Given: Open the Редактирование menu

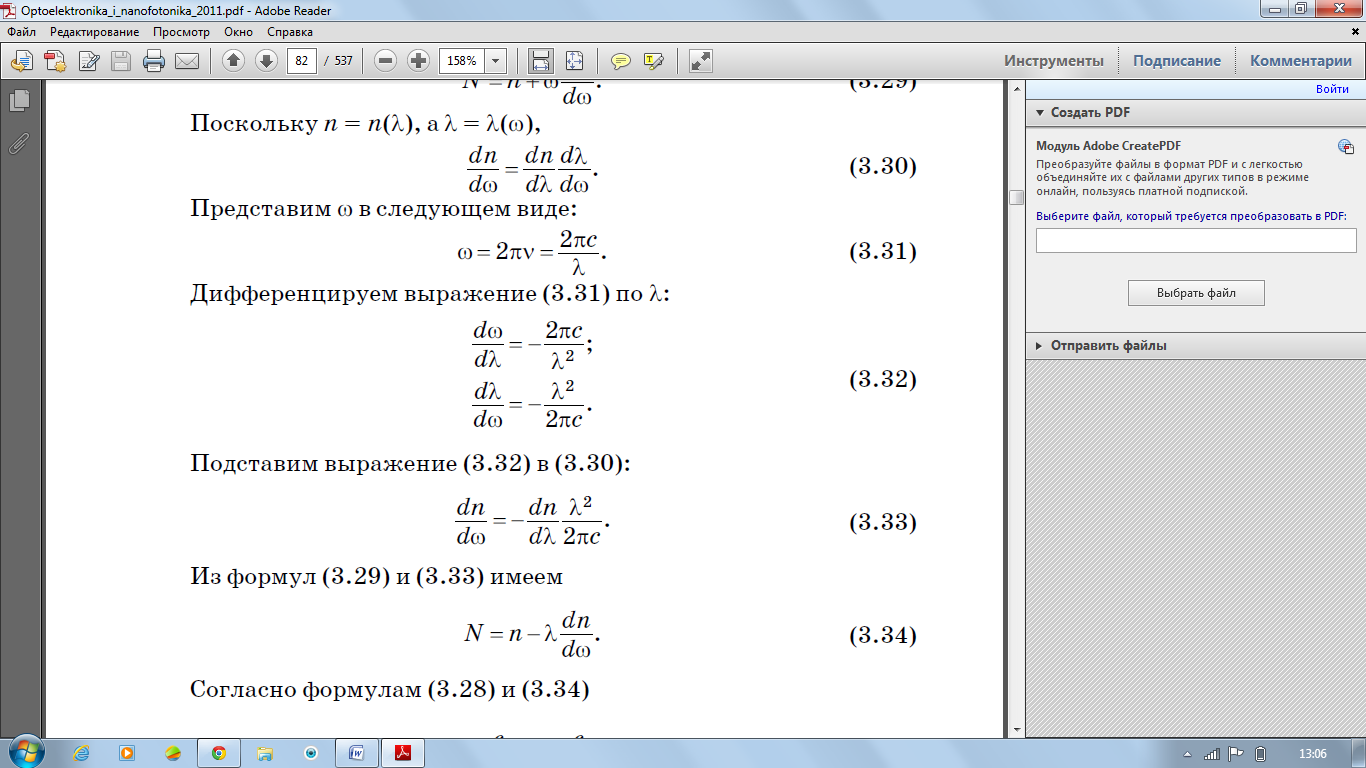Looking at the screenshot, I should [95, 31].
